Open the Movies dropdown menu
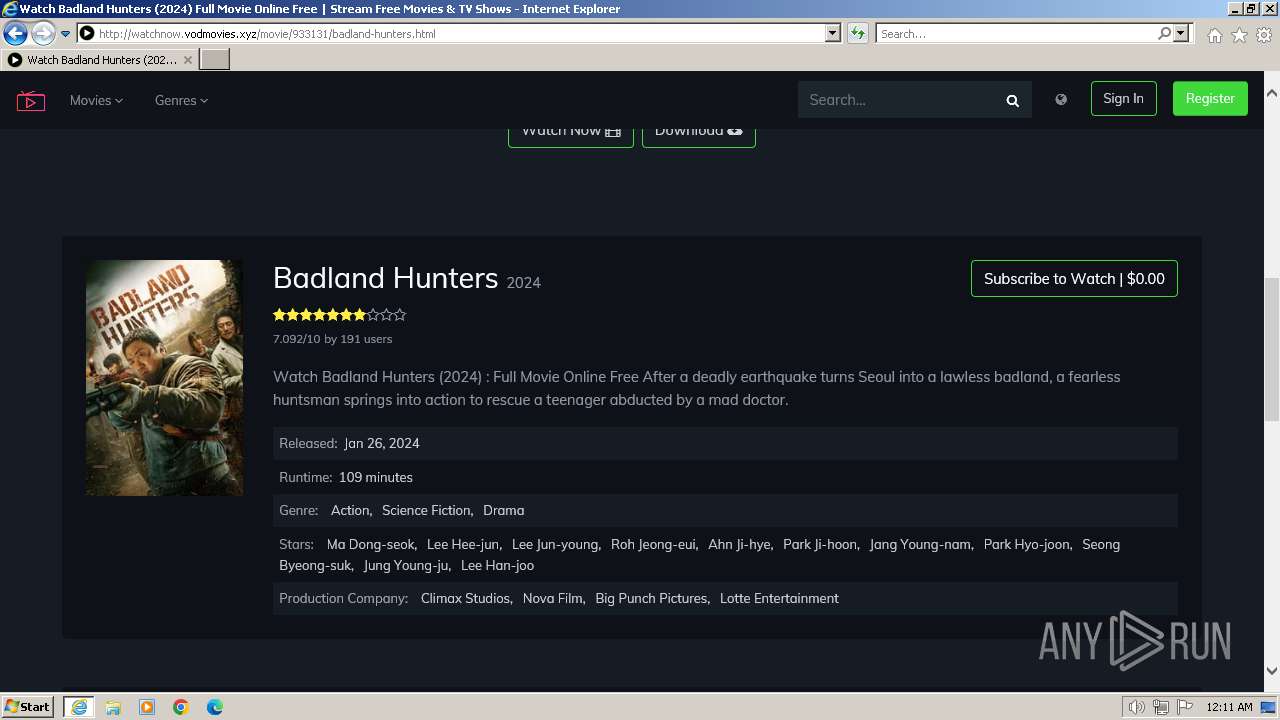This screenshot has width=1280, height=720. pos(96,100)
